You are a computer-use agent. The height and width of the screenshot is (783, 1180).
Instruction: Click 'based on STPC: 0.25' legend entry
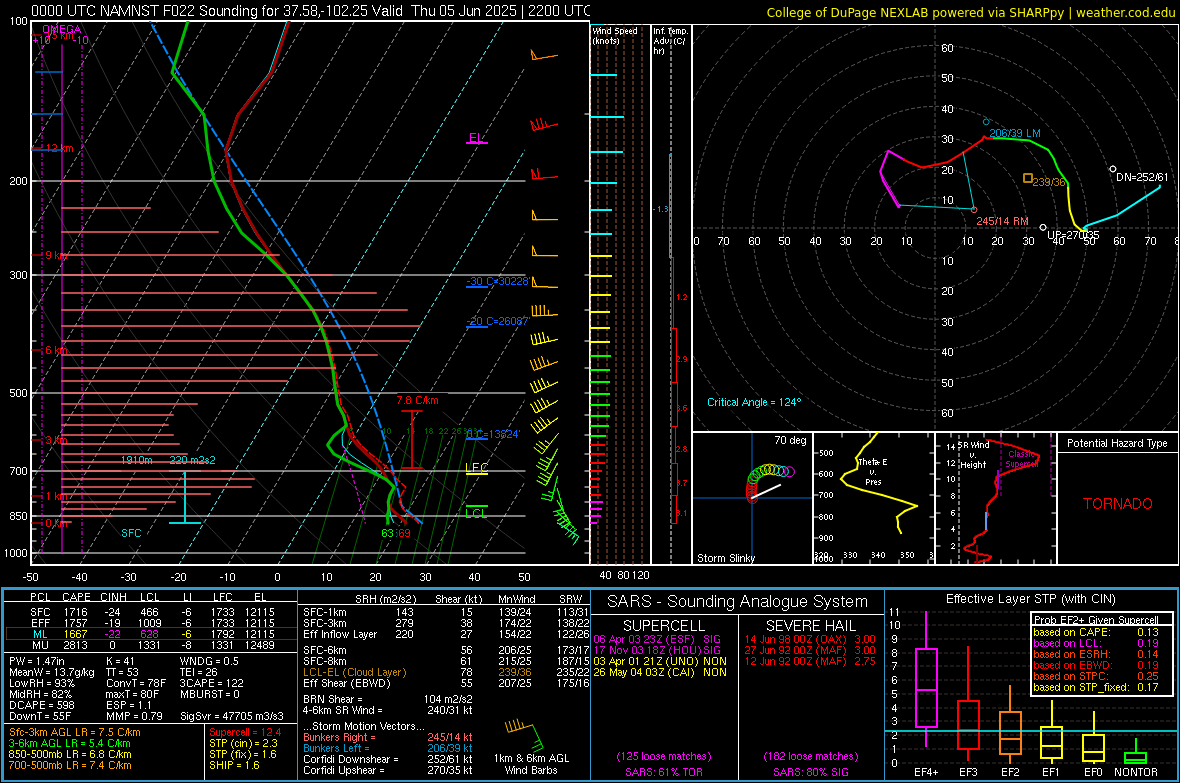1096,676
